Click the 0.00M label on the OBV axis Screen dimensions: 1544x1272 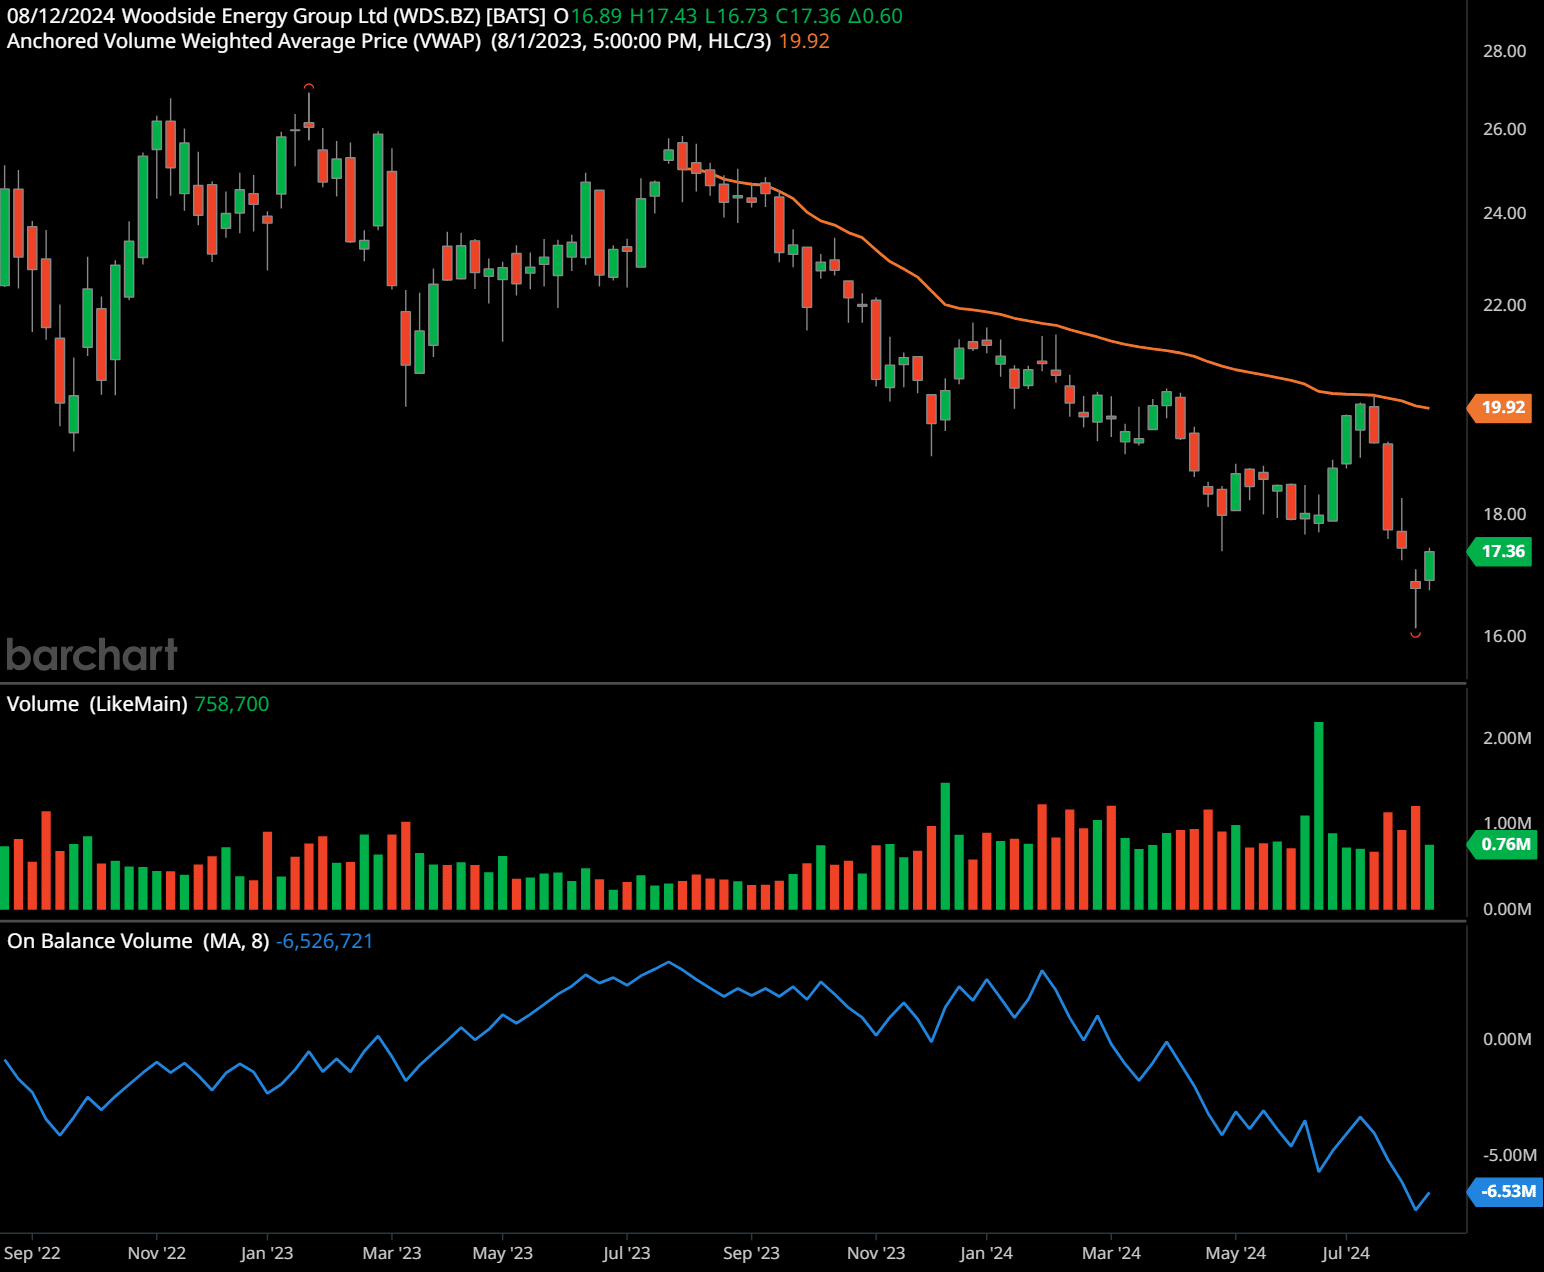1507,1039
